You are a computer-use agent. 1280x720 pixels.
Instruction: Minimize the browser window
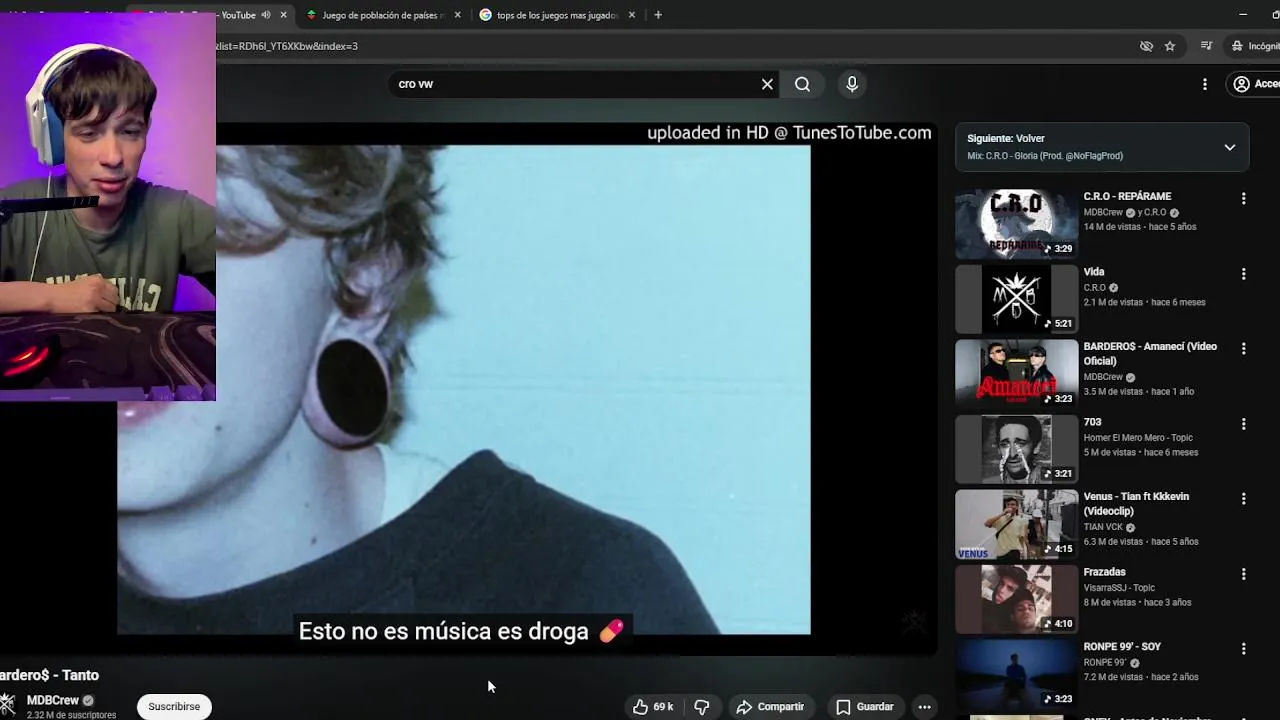tap(1243, 15)
